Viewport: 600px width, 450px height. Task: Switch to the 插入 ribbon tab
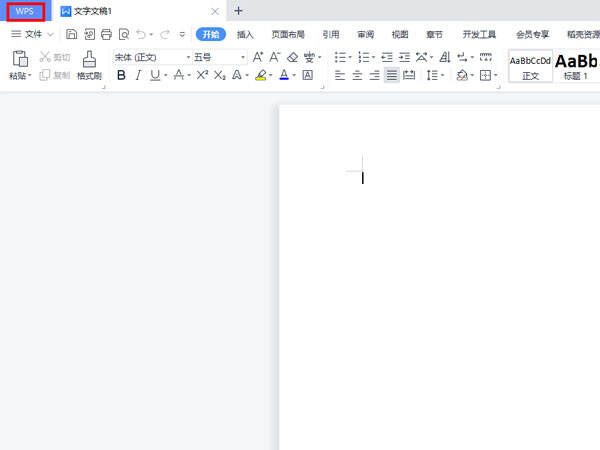(245, 34)
